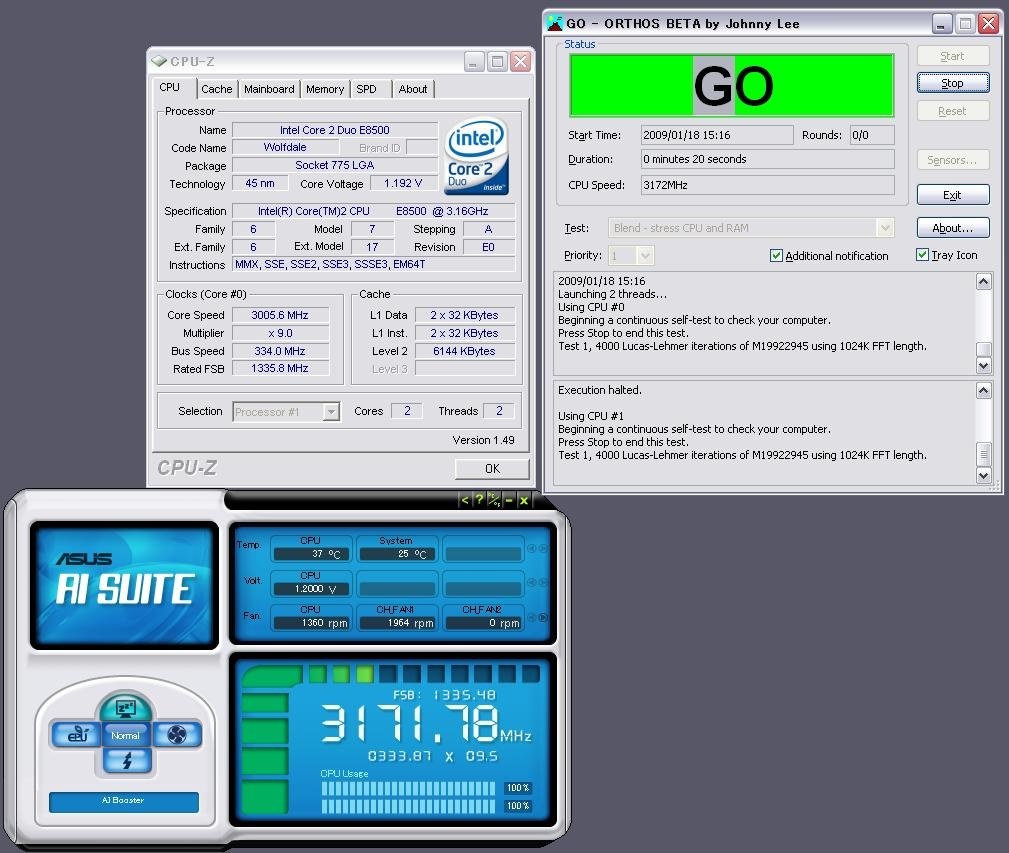Click CPU temperature '37 °C' in AI Suite
The image size is (1009, 853).
coord(311,554)
